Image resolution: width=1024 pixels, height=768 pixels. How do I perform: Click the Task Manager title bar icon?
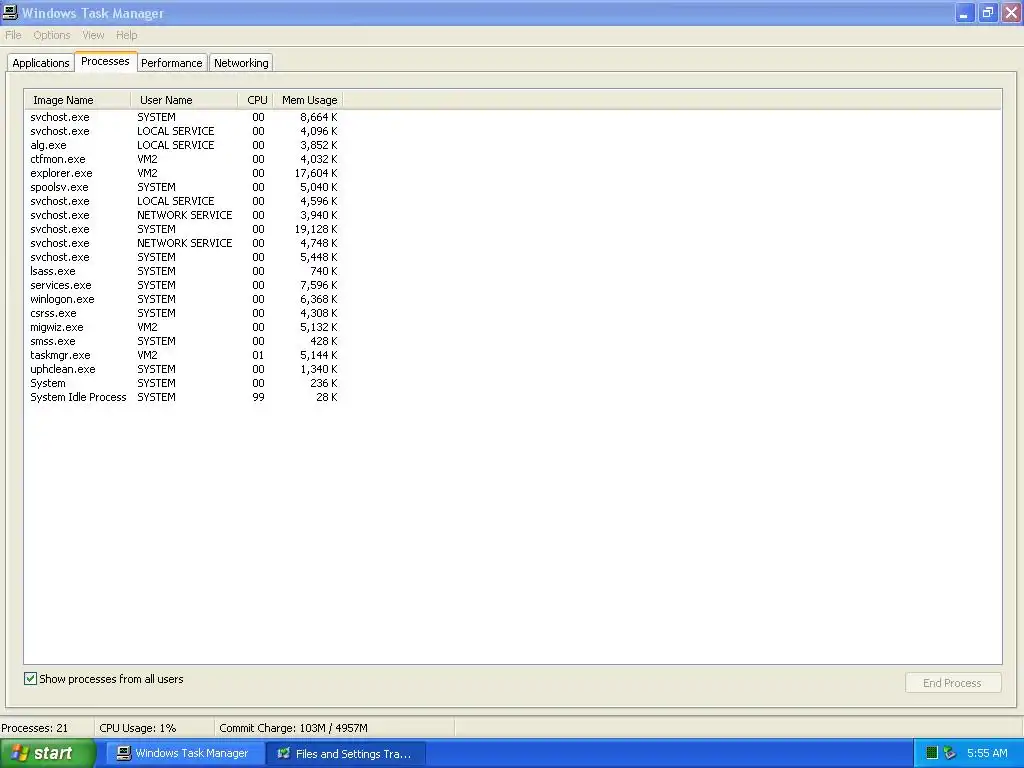10,12
